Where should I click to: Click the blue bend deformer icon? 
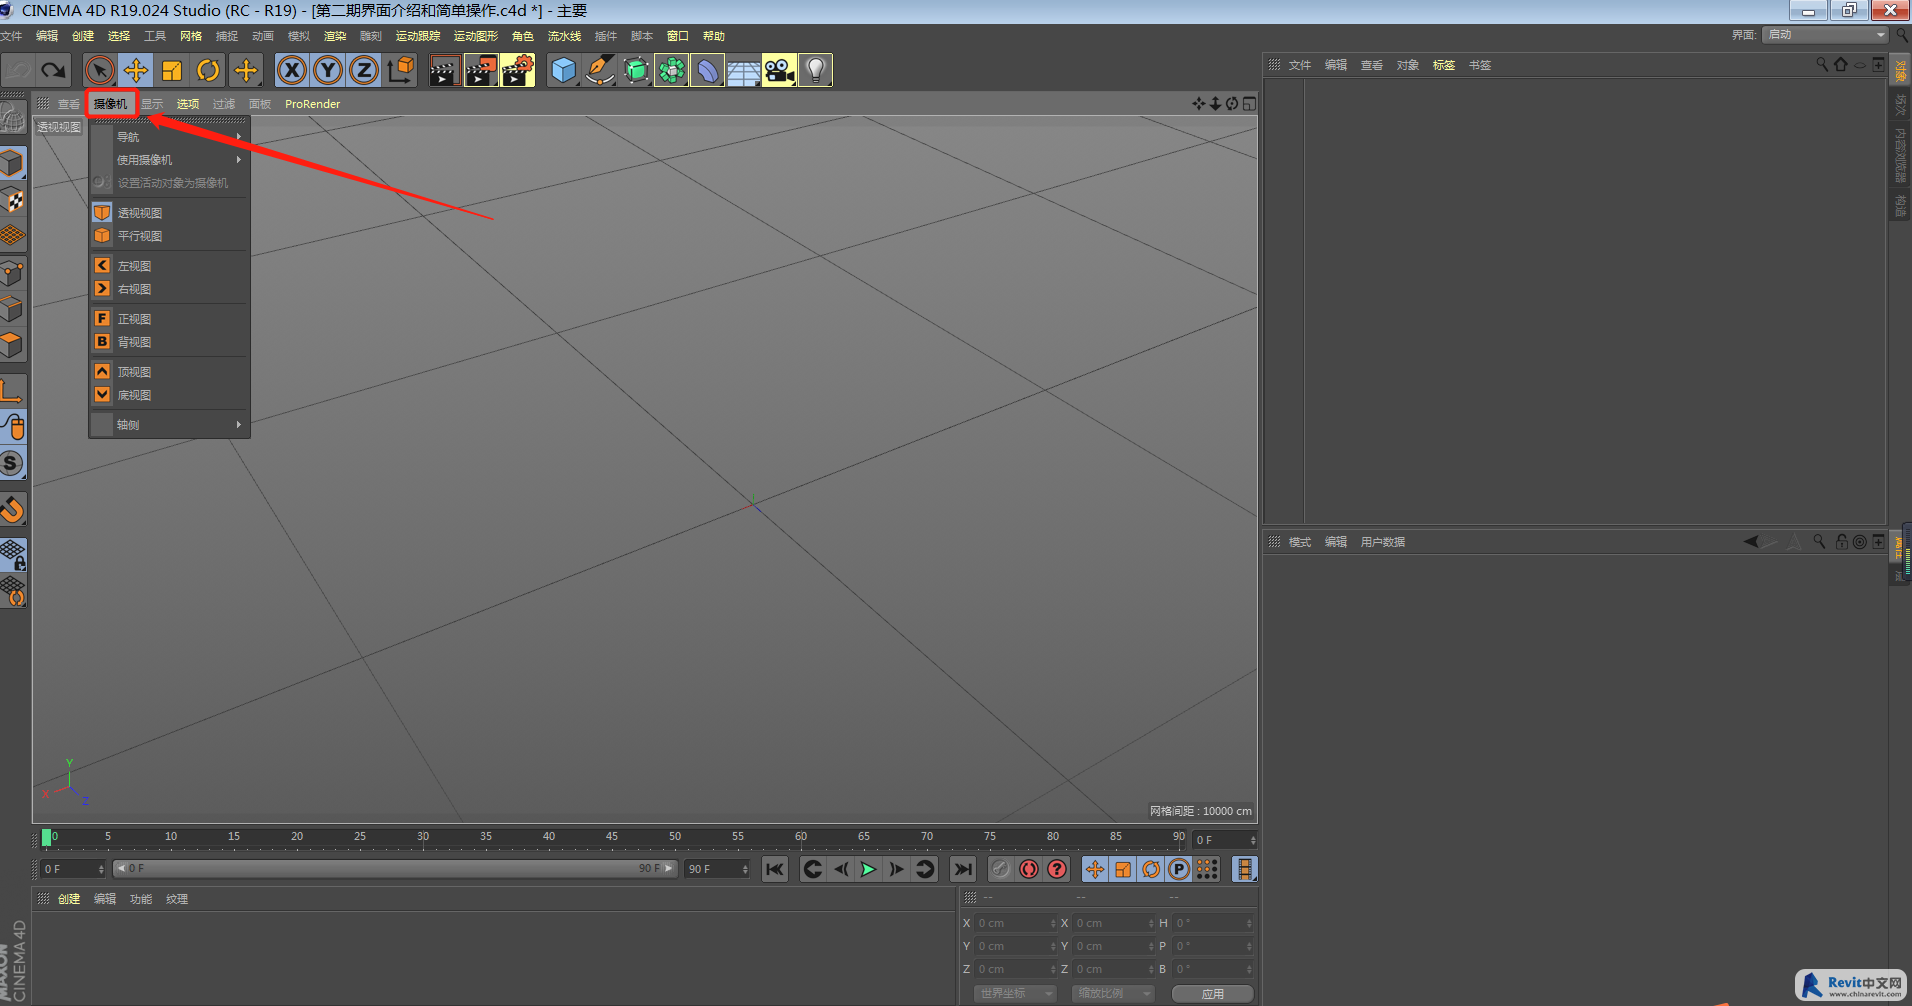[707, 70]
